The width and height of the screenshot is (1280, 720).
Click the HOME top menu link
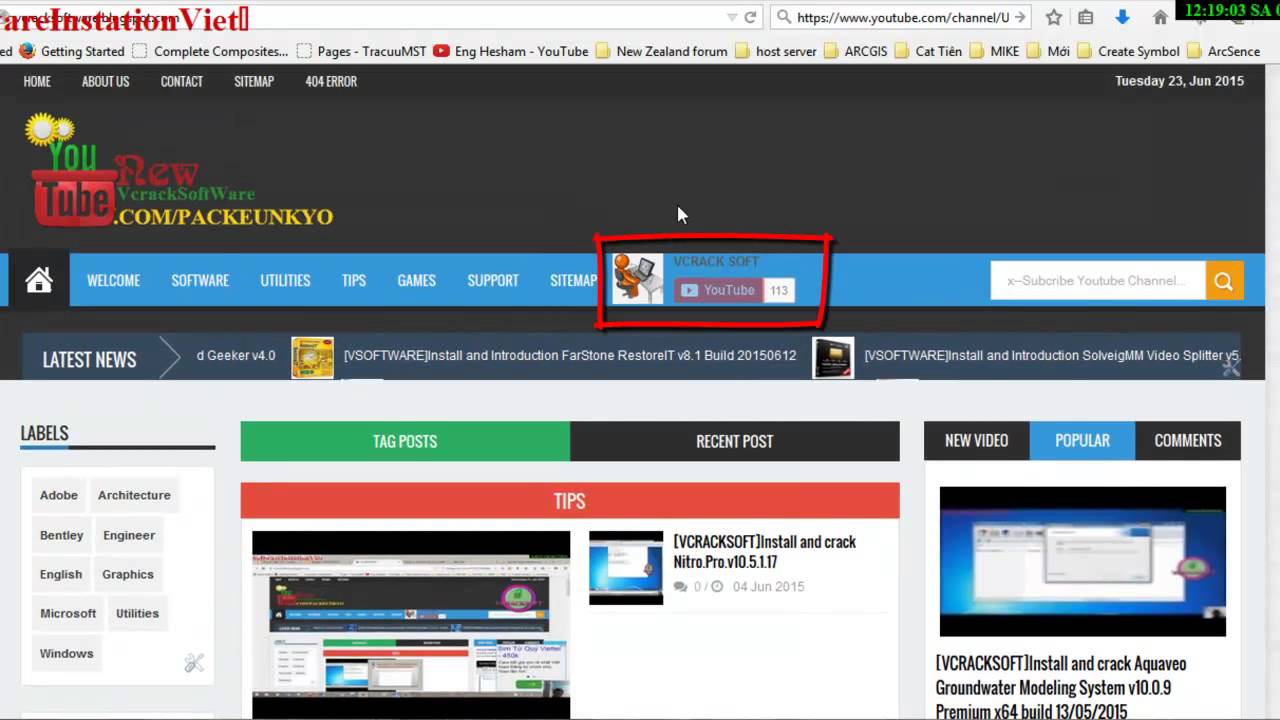click(37, 81)
